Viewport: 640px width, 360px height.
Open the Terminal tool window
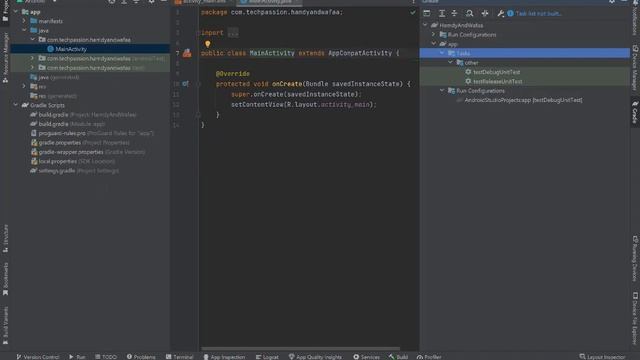pos(179,357)
